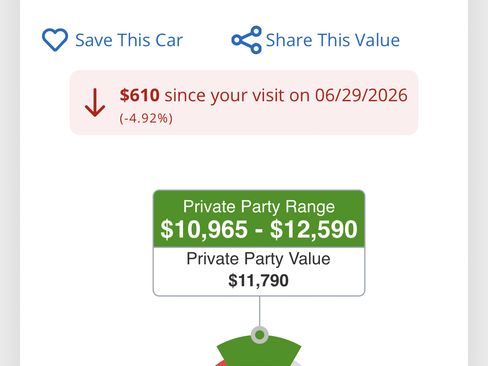Click the Private Party Value label
488x366 pixels.
tap(258, 259)
